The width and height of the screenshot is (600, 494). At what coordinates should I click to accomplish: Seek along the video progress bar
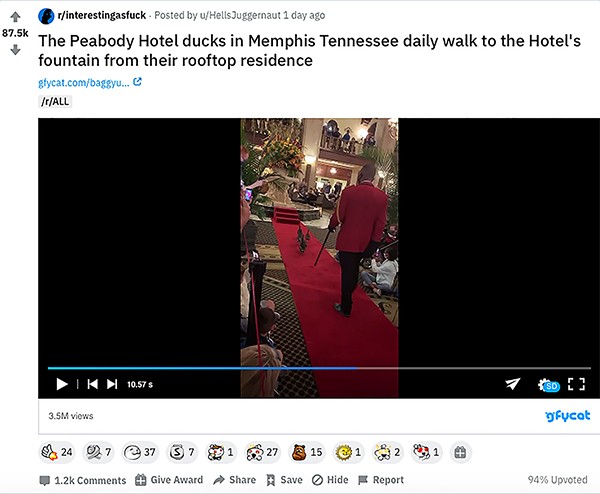(319, 368)
